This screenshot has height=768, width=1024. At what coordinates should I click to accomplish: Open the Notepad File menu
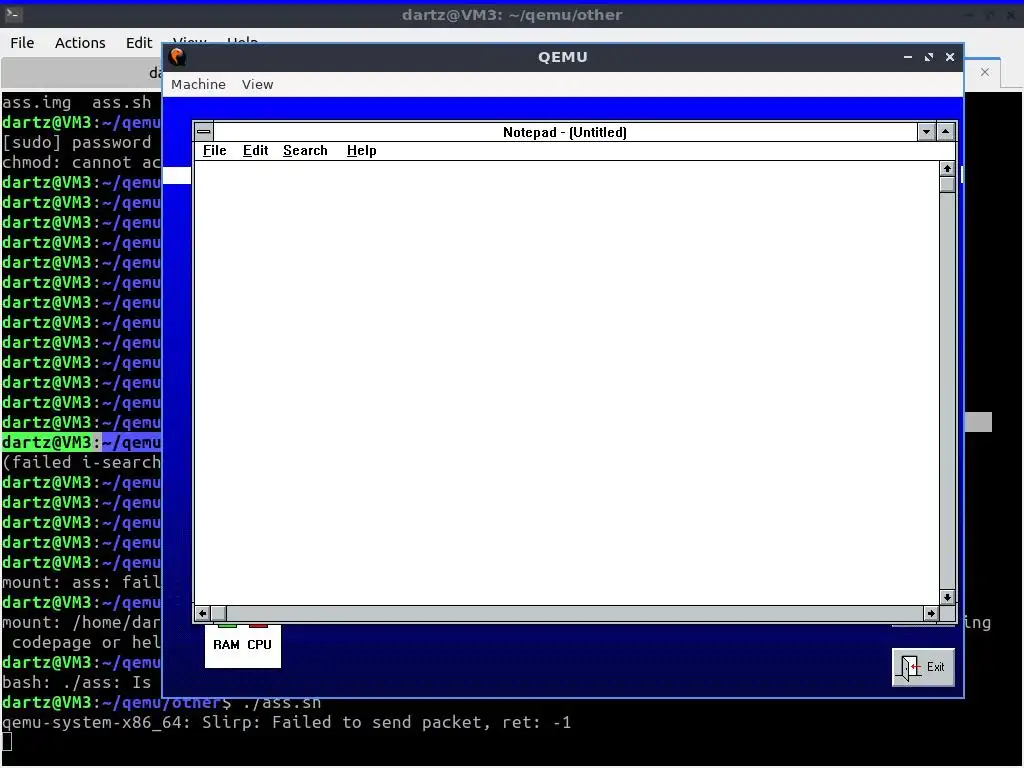pyautogui.click(x=214, y=151)
